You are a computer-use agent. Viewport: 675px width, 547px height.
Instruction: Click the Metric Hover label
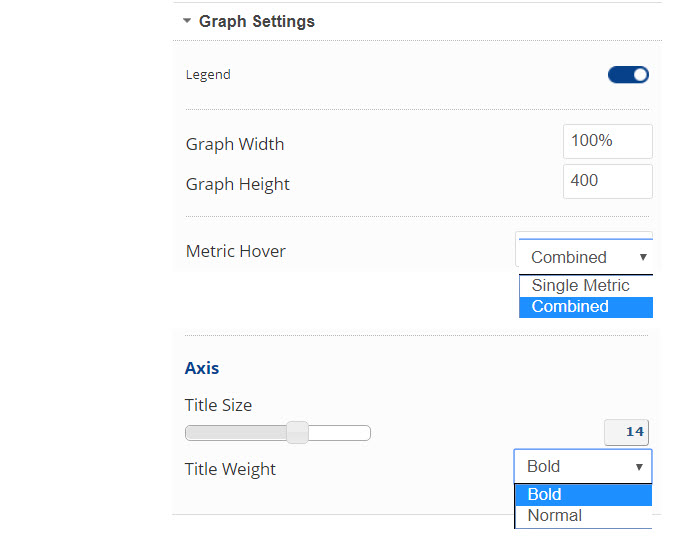point(236,251)
